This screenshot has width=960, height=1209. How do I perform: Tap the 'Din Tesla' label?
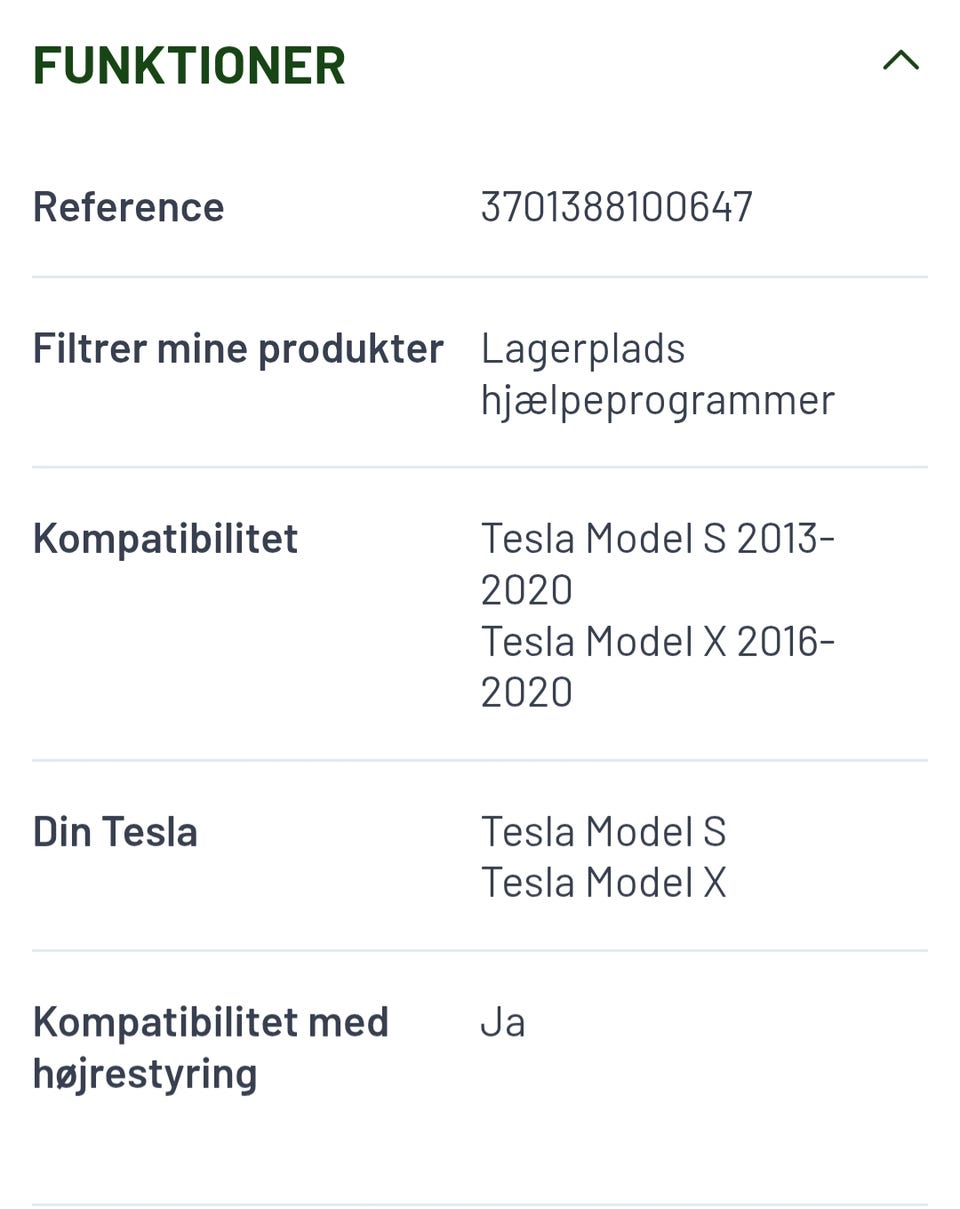tap(115, 832)
